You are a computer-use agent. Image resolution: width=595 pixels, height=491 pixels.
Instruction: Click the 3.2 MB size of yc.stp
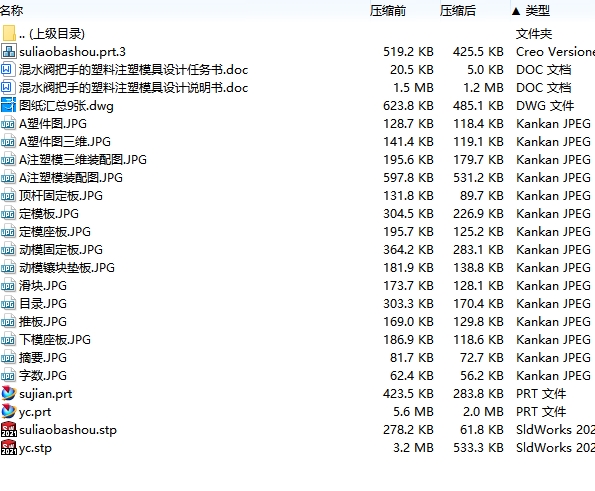click(413, 448)
